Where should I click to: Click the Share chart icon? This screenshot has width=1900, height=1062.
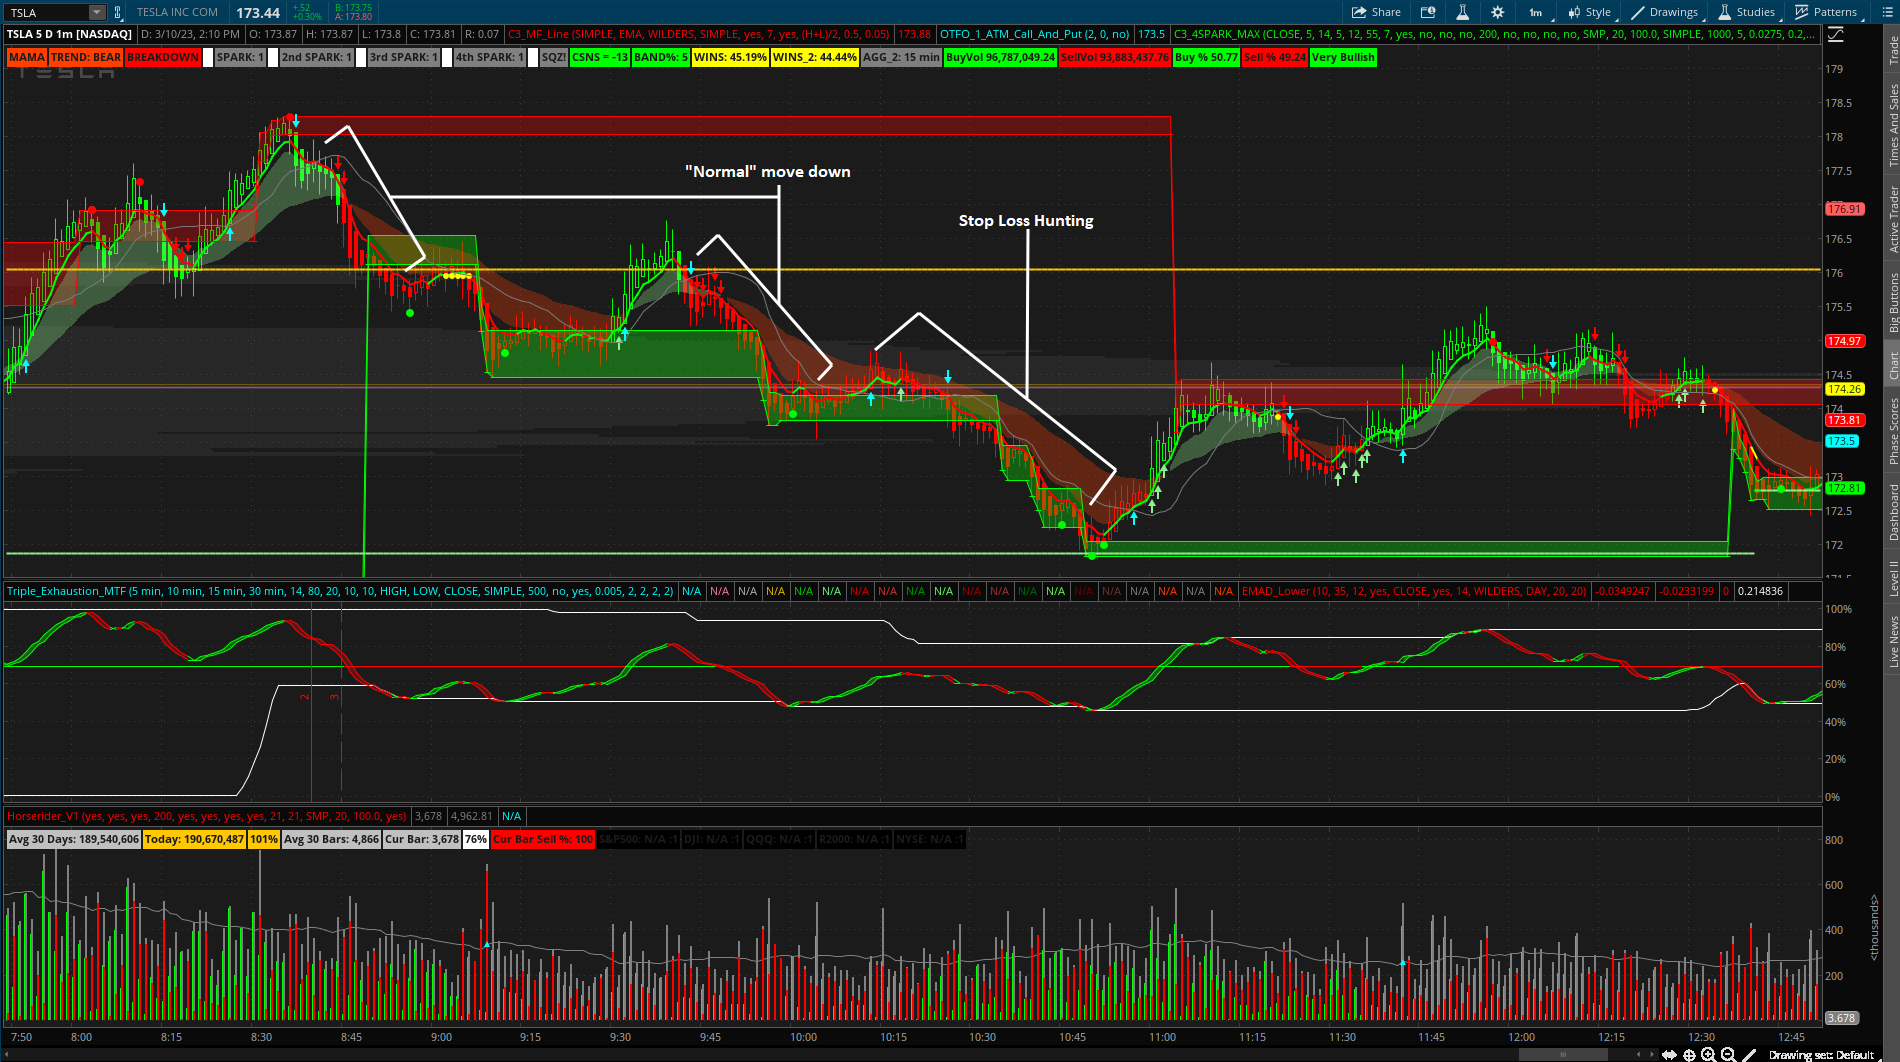pyautogui.click(x=1376, y=12)
